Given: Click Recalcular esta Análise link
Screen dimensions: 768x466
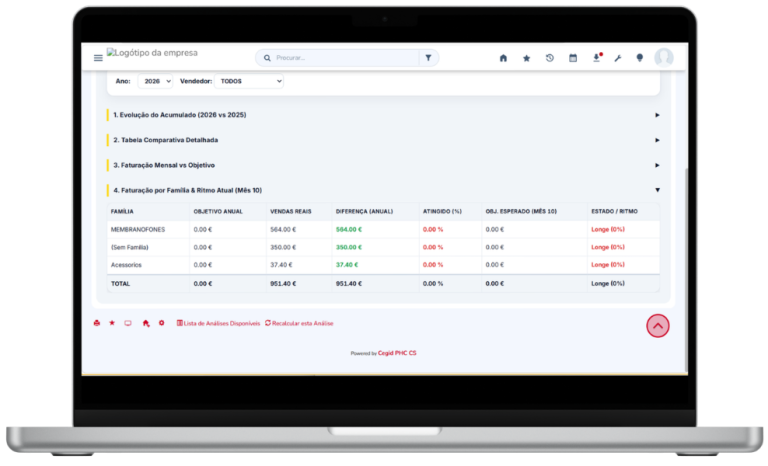Looking at the screenshot, I should coord(299,323).
